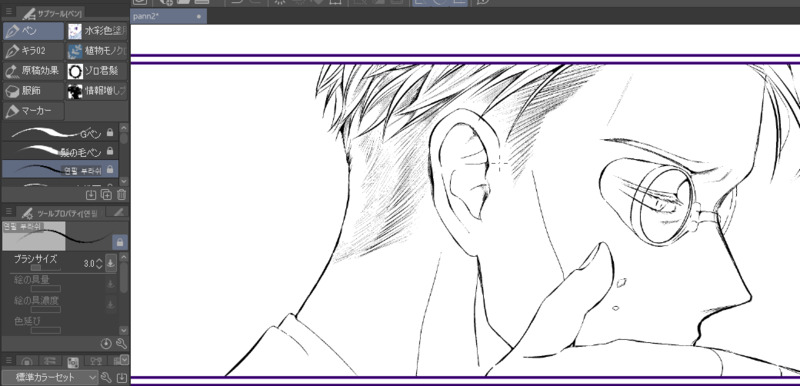Toggle the lock in the tool property preview

pyautogui.click(x=120, y=242)
